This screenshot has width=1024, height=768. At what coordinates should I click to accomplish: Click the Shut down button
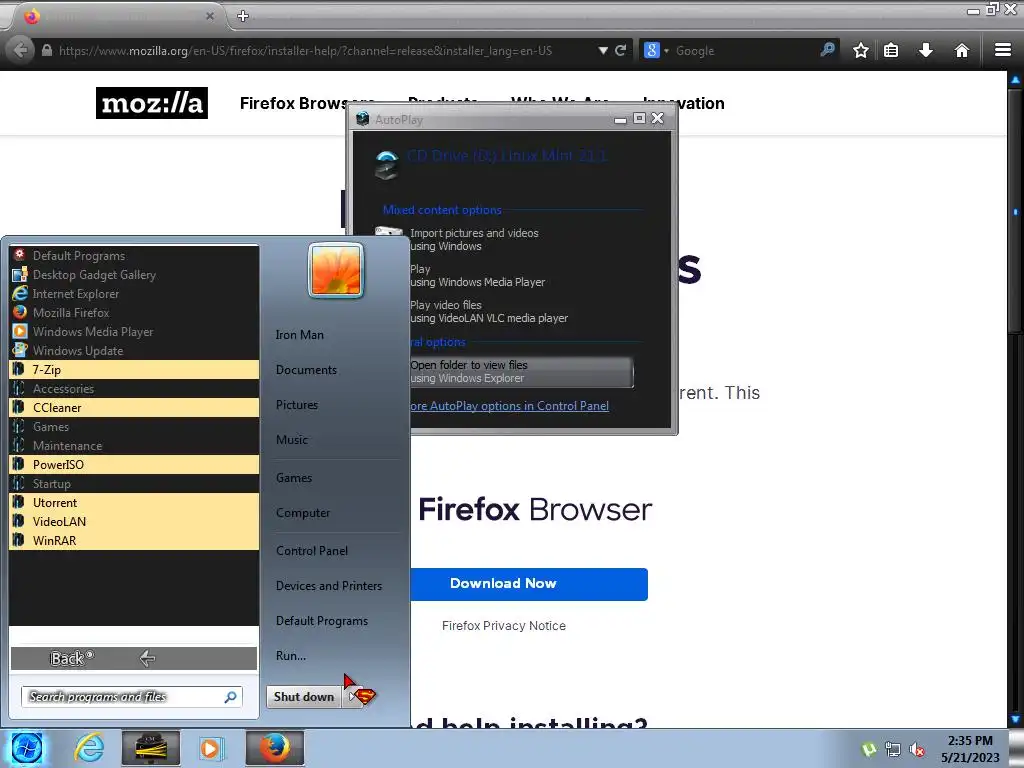(304, 697)
